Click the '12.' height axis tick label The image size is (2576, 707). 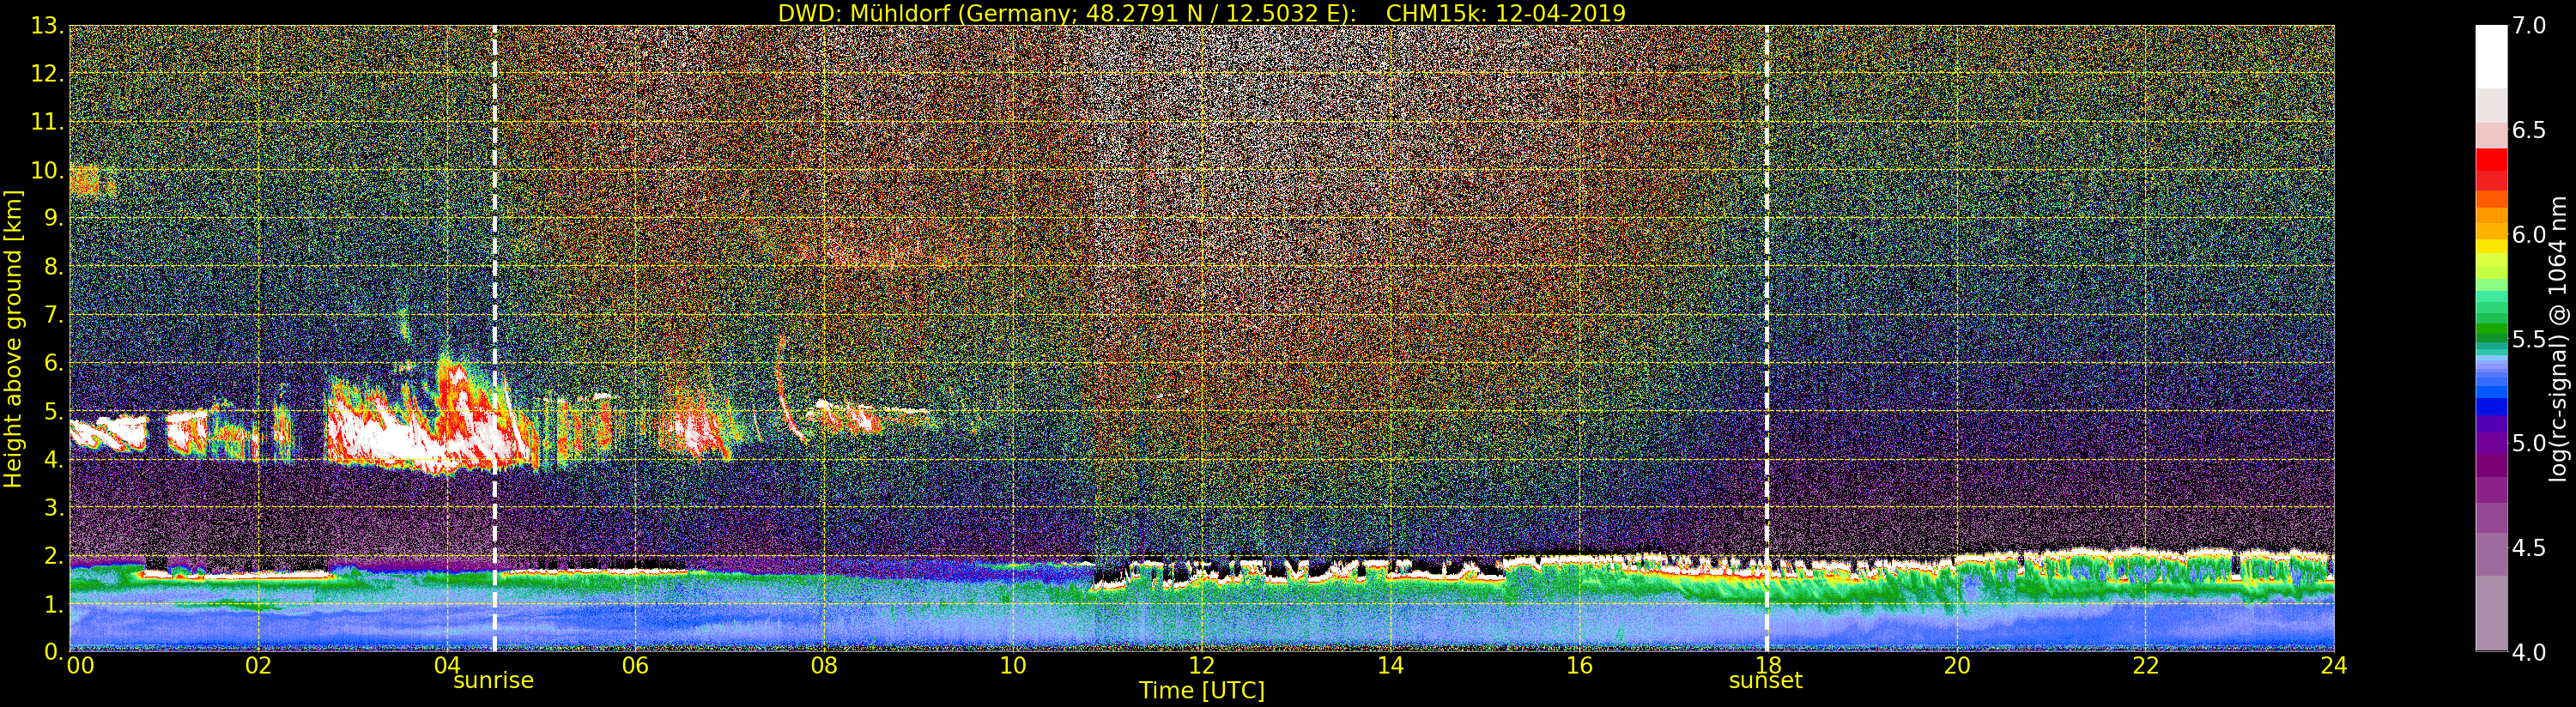pyautogui.click(x=47, y=74)
